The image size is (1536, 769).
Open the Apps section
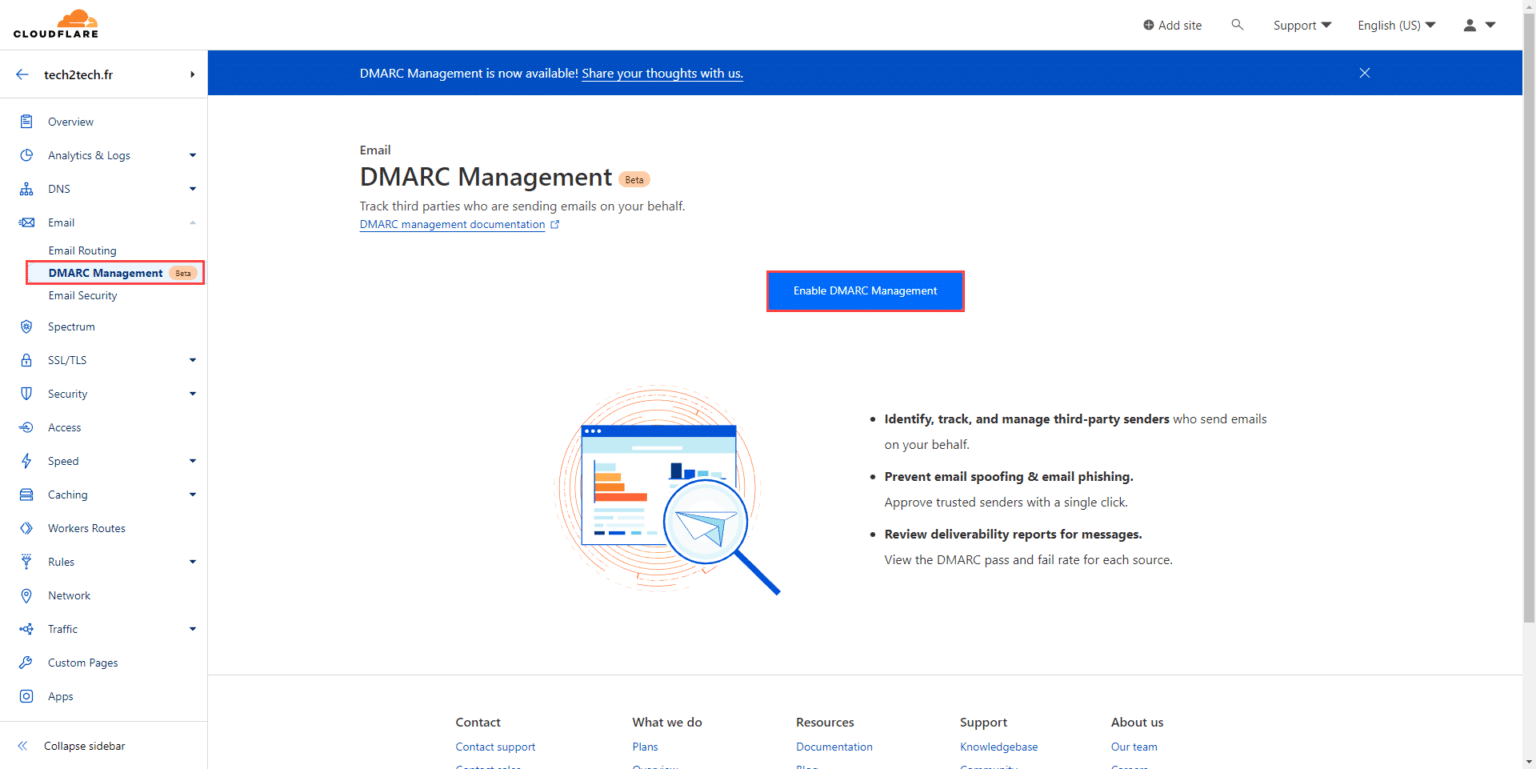(60, 696)
